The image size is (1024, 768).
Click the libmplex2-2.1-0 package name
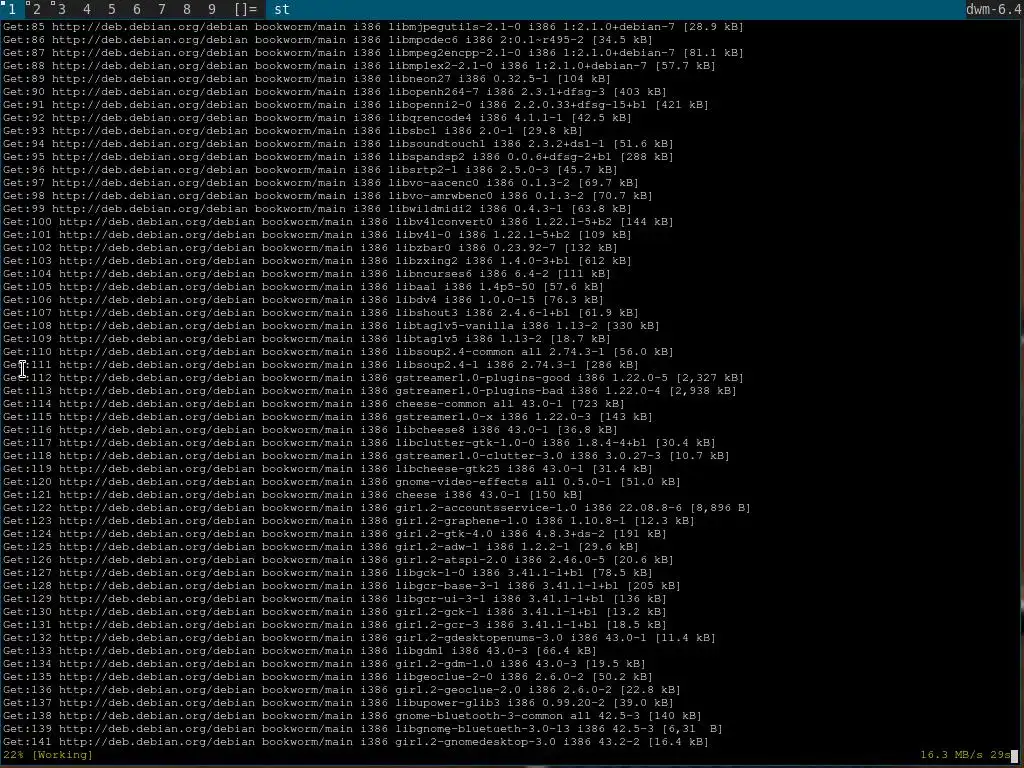click(441, 66)
